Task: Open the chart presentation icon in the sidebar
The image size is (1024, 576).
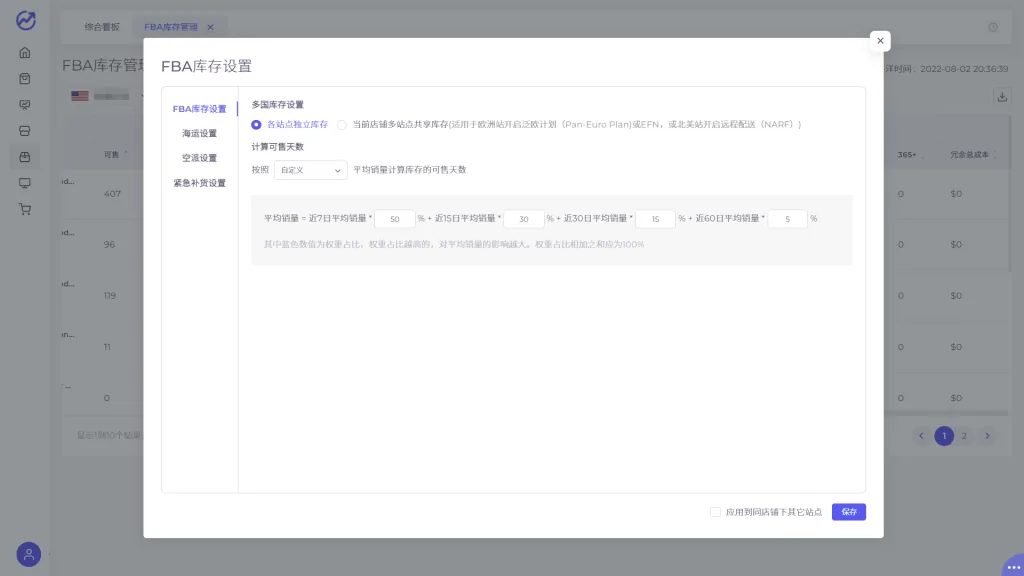Action: pos(25,105)
